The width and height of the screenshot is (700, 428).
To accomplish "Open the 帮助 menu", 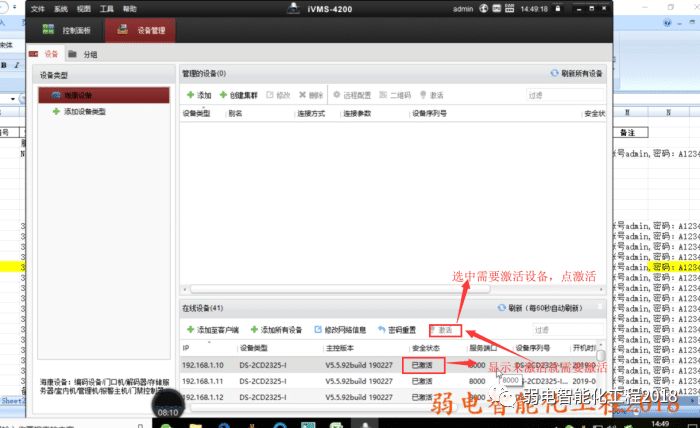I will [x=129, y=9].
